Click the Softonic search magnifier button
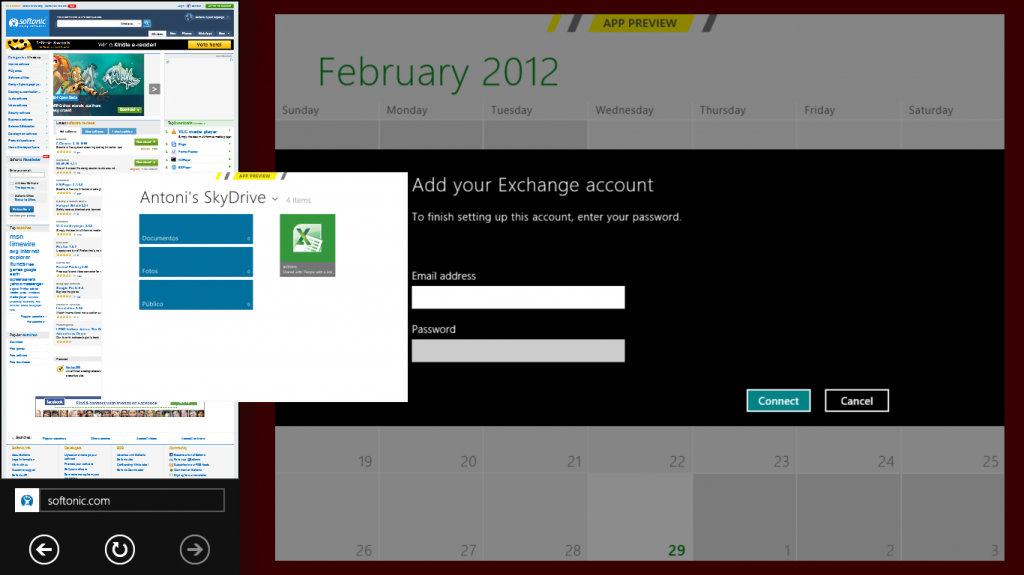 [x=147, y=24]
